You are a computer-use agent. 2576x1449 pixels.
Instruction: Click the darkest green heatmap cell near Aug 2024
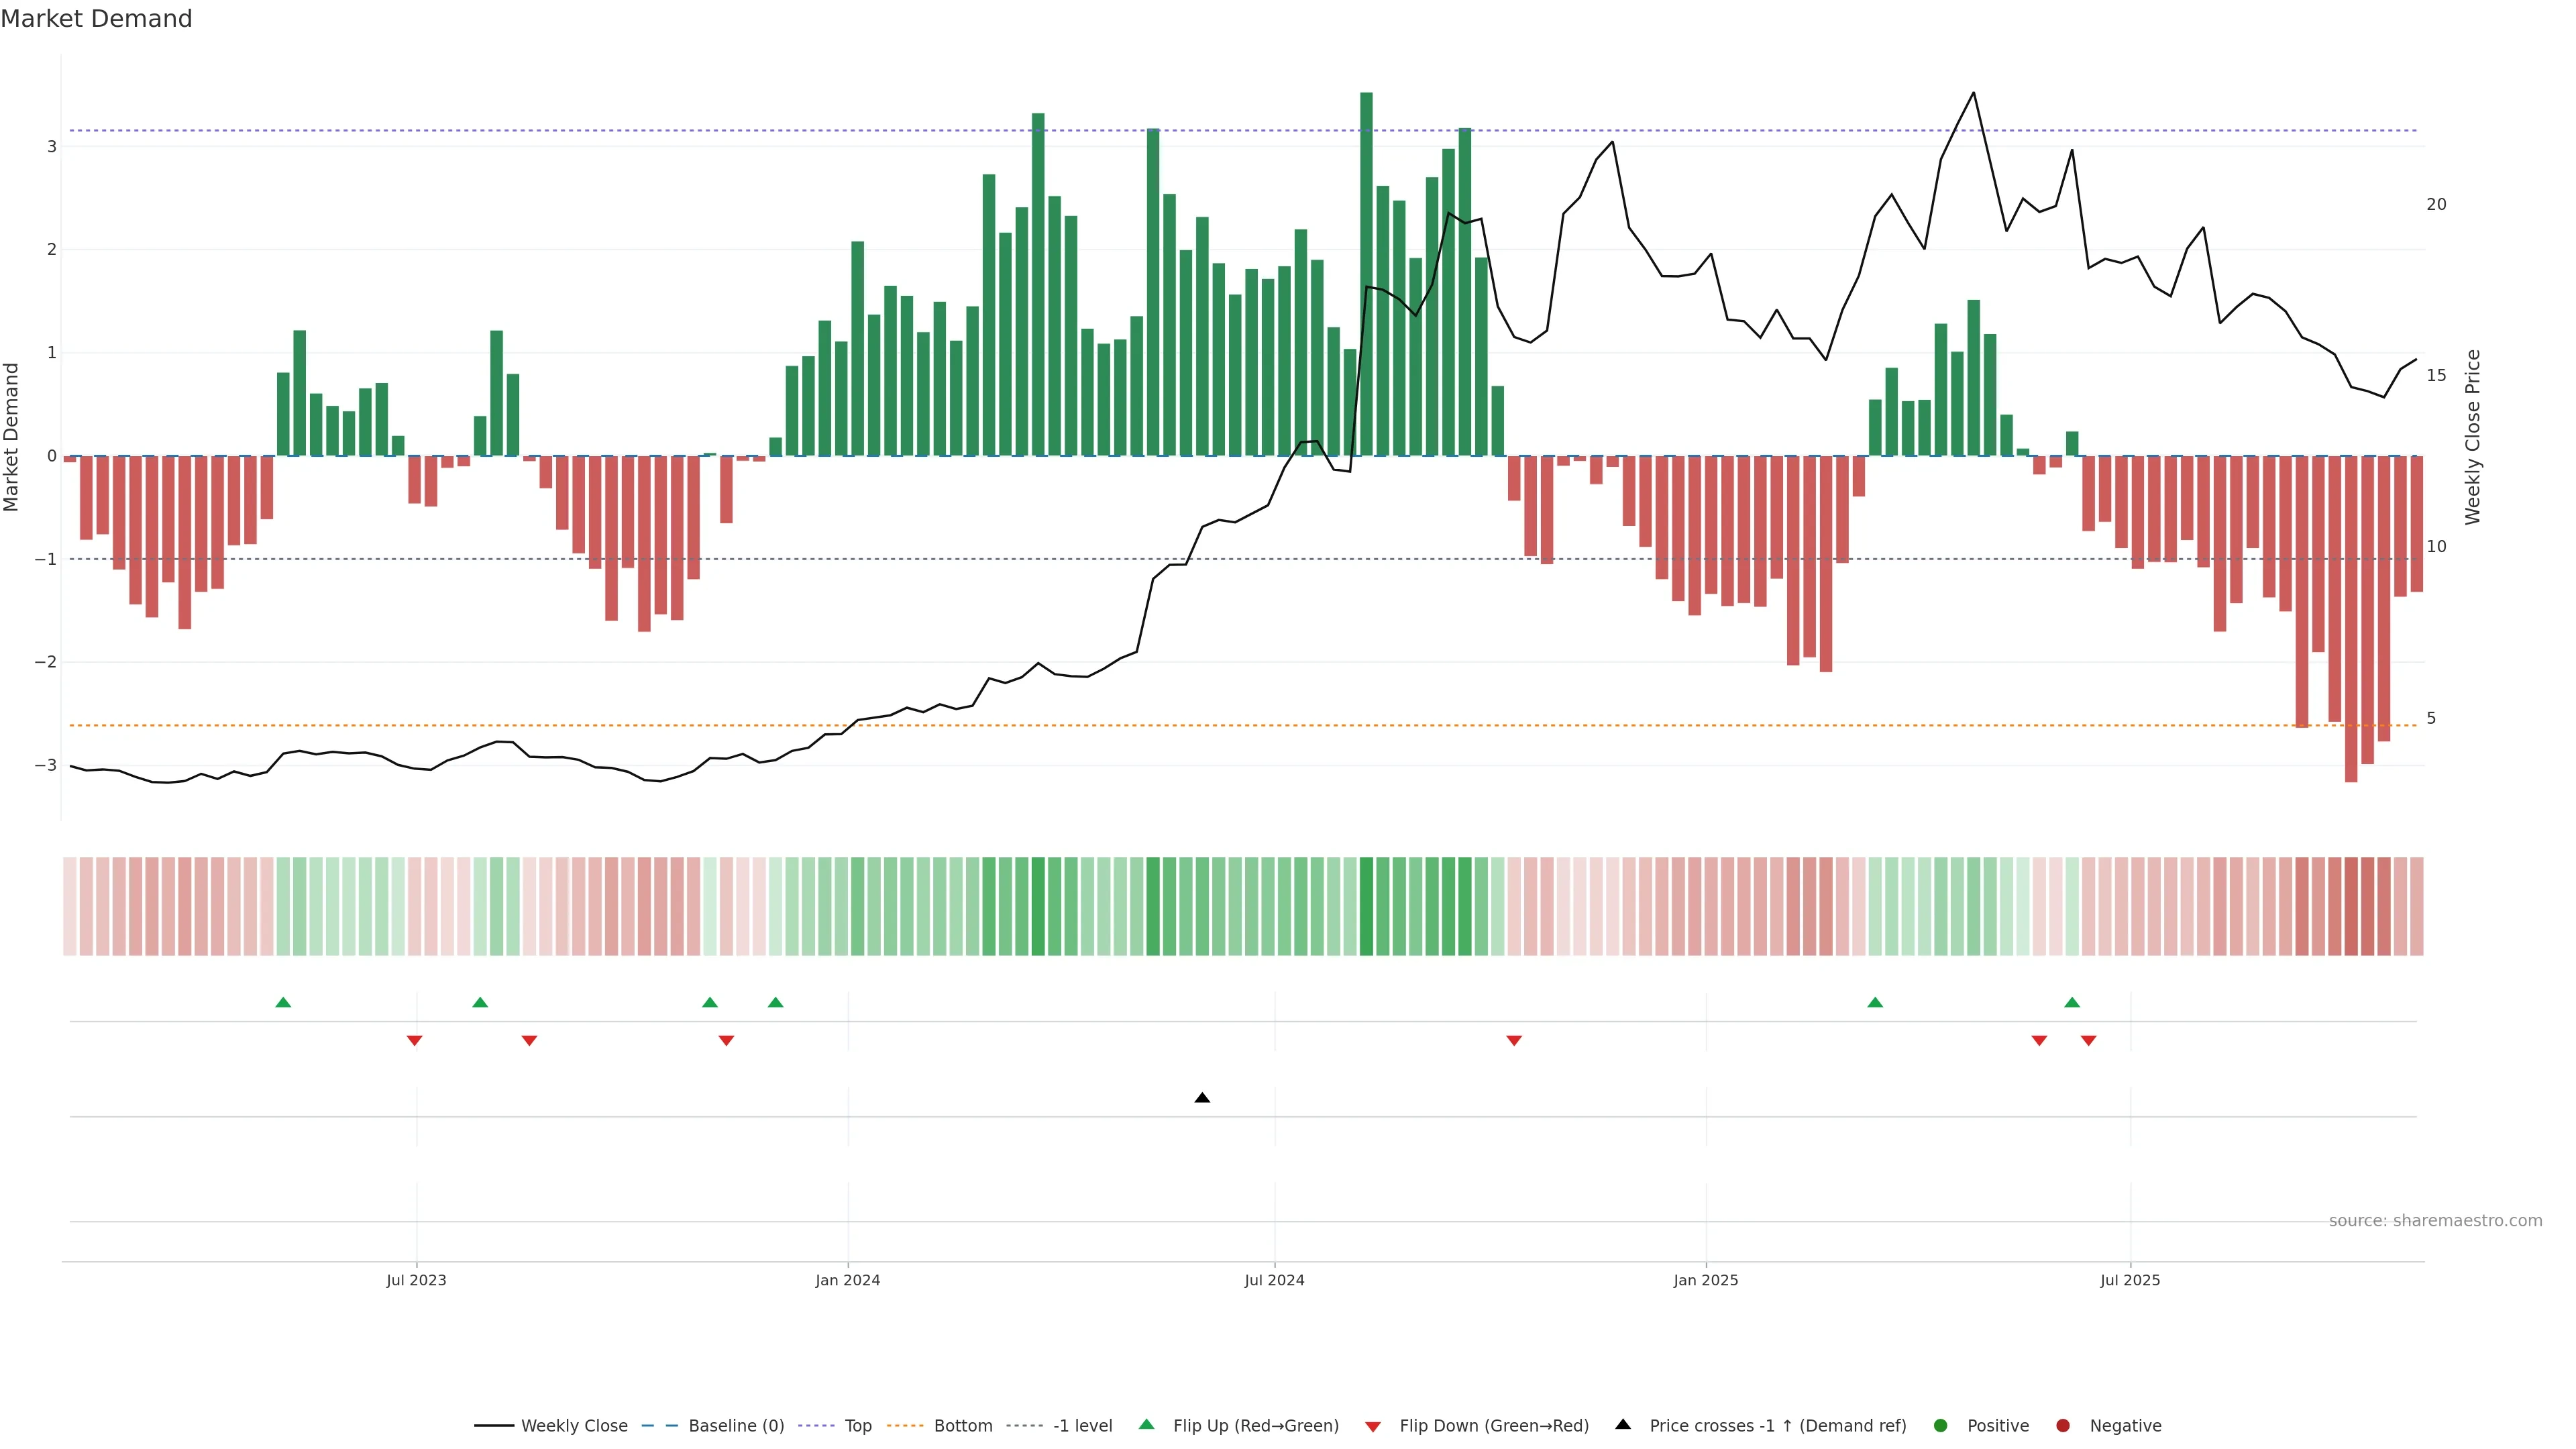click(x=1366, y=906)
